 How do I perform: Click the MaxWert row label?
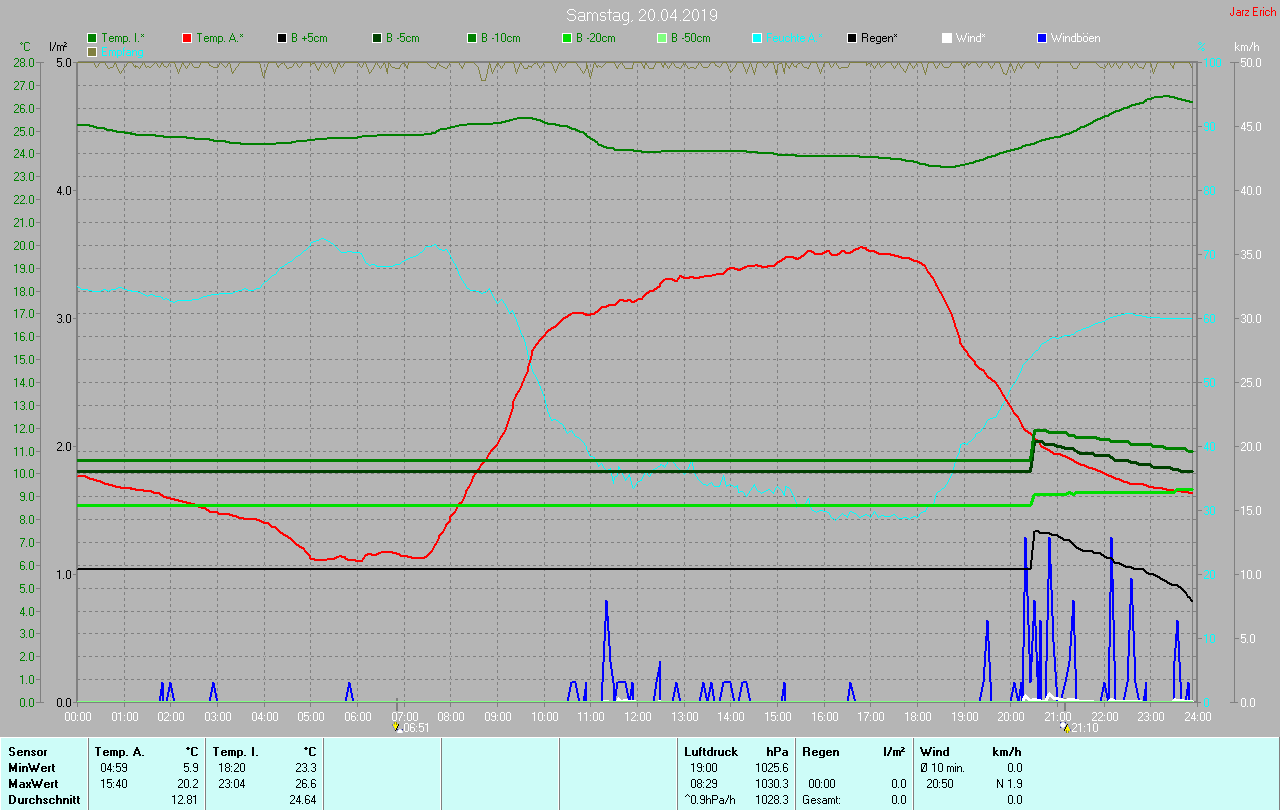pyautogui.click(x=34, y=784)
